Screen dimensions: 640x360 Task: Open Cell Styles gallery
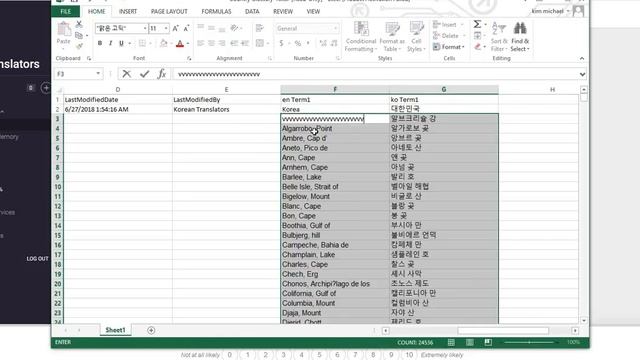[416, 36]
